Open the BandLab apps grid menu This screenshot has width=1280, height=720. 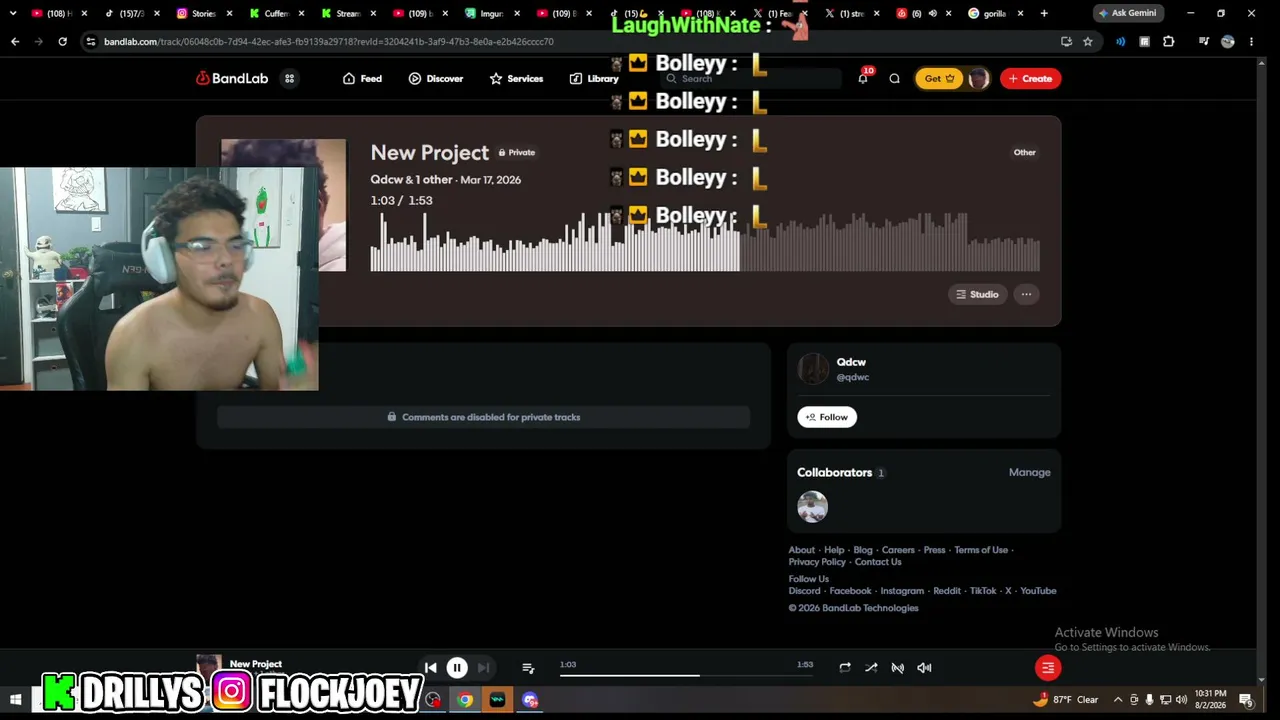click(x=289, y=78)
